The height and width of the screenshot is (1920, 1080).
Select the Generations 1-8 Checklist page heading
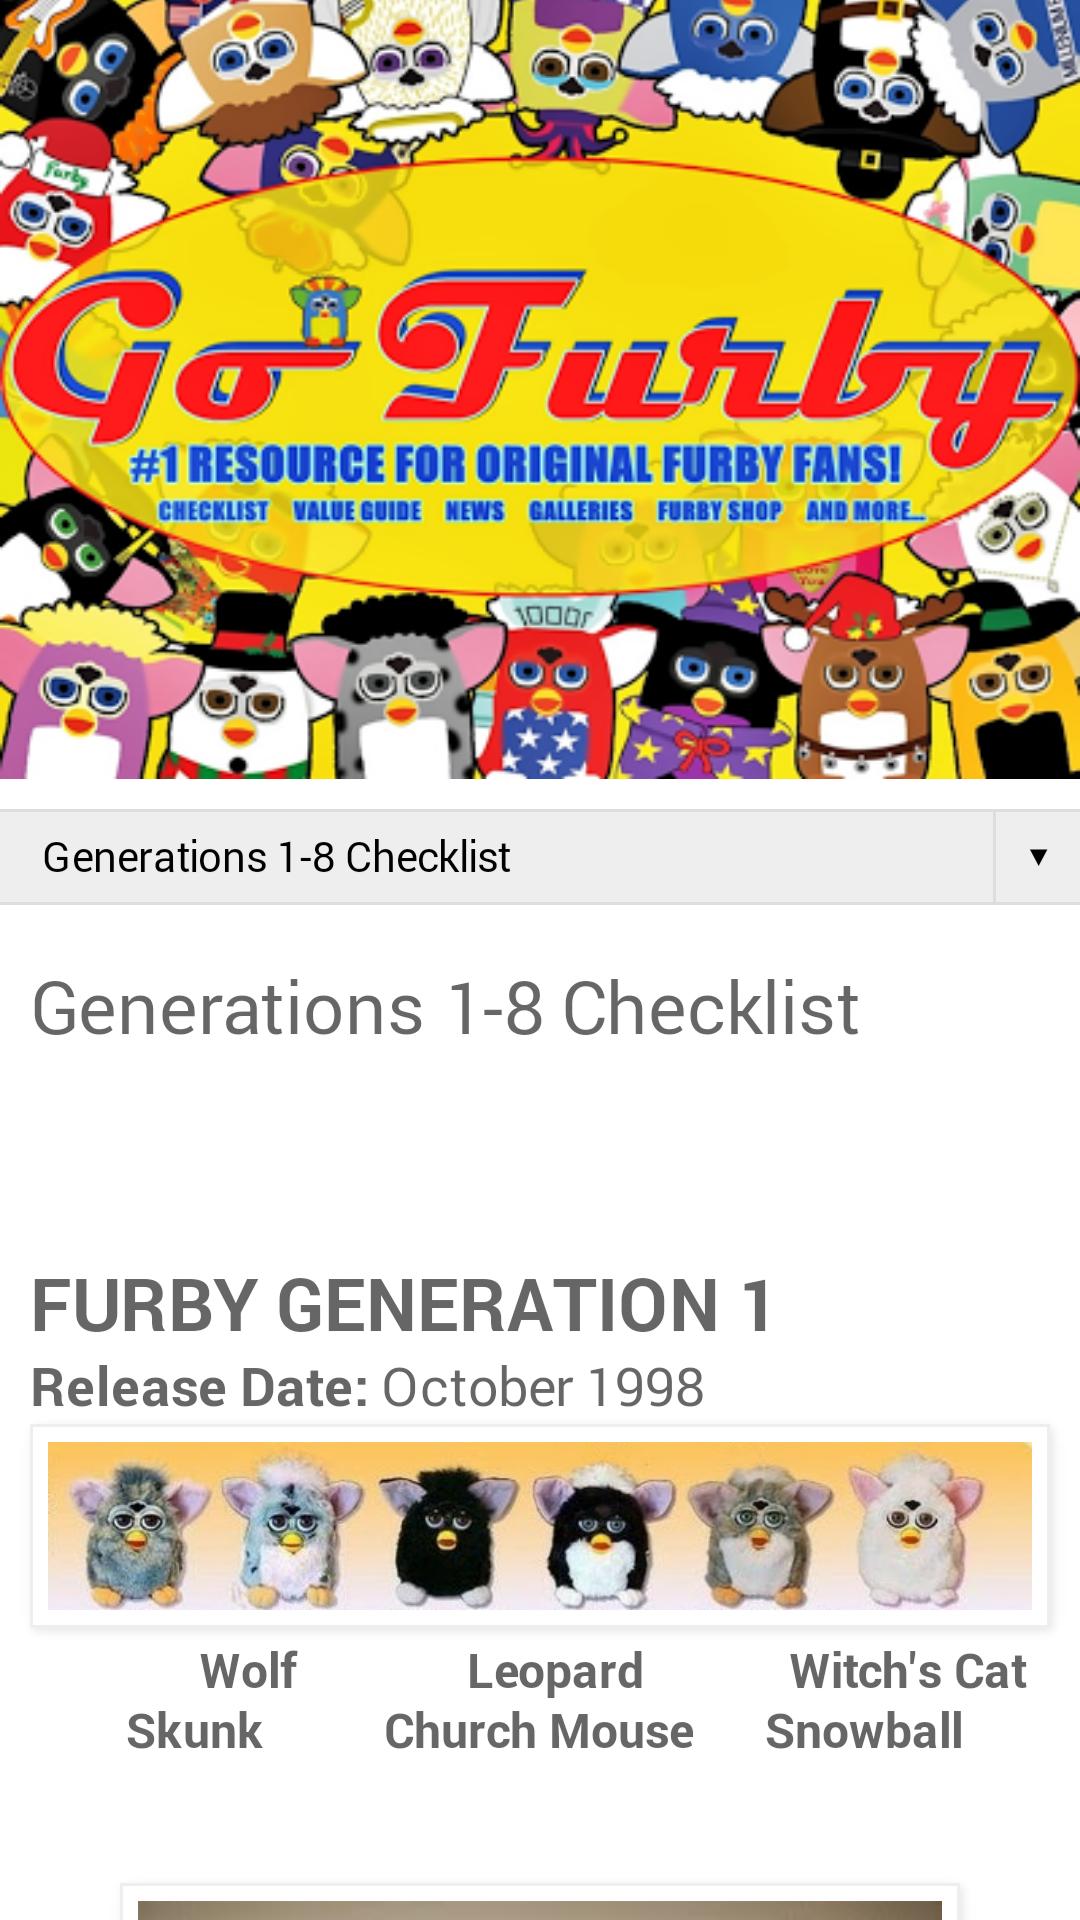(445, 1008)
